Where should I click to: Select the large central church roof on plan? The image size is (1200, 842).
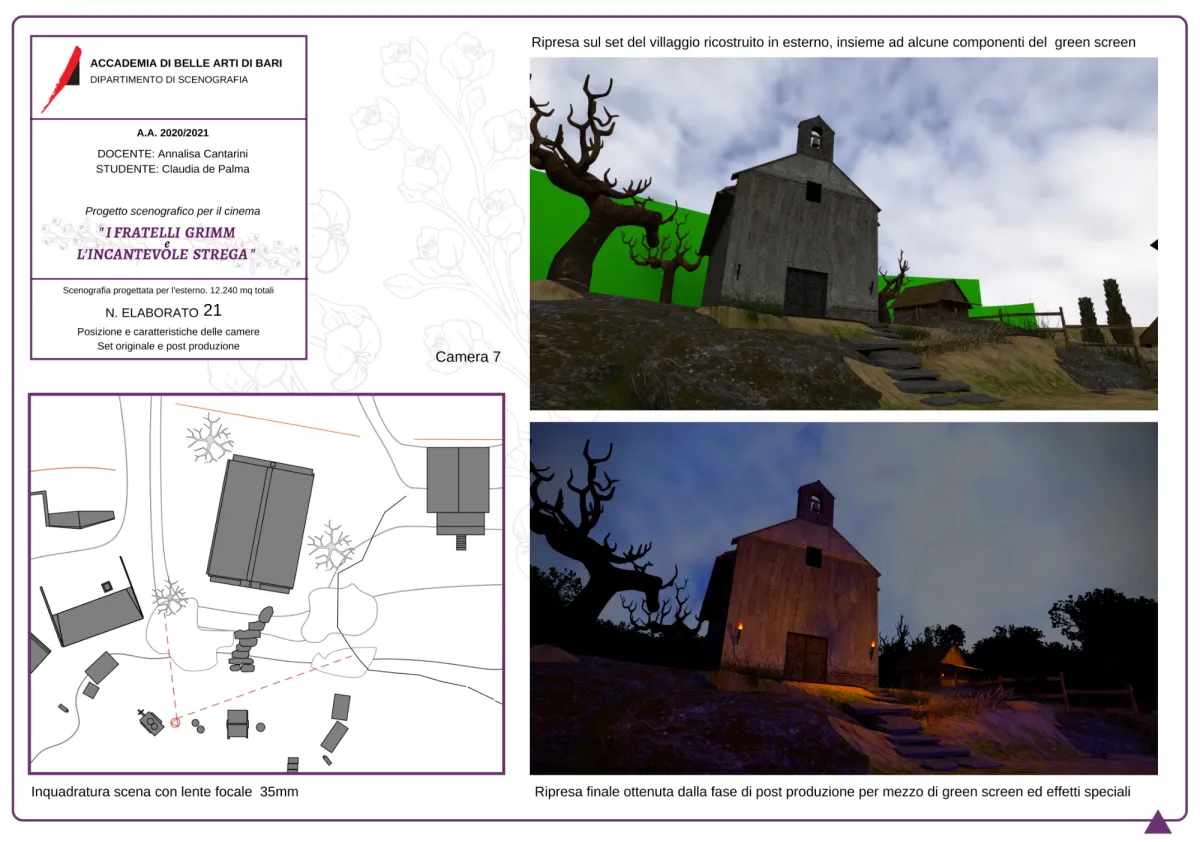[261, 523]
